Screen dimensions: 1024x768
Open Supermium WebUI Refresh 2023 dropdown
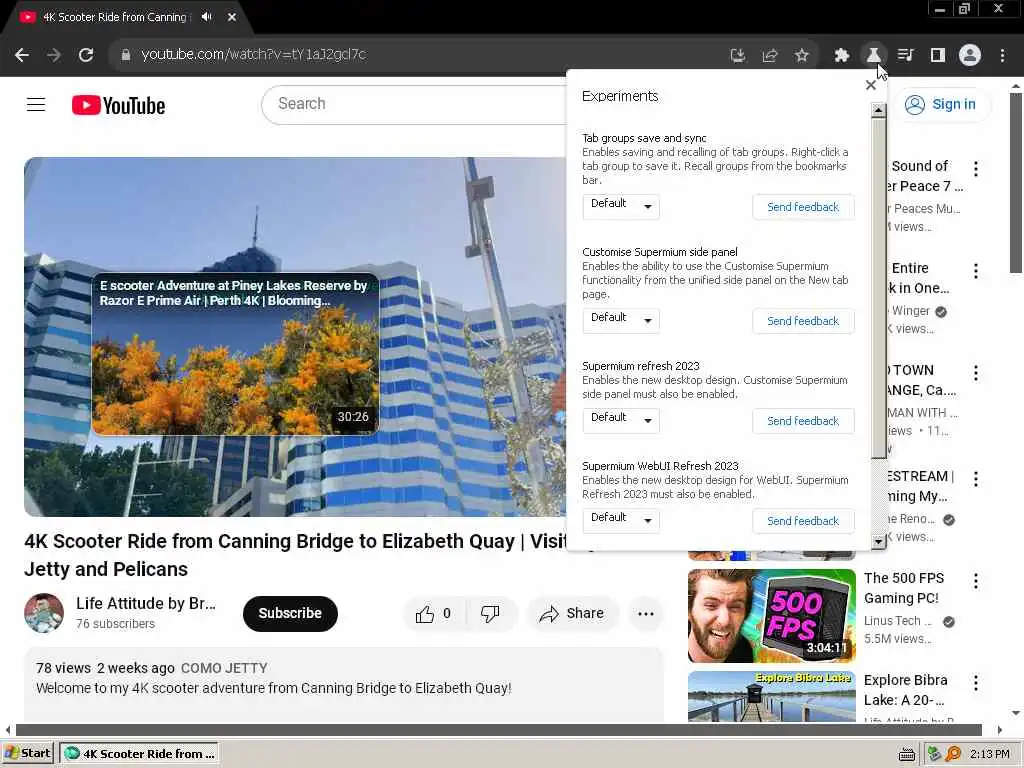(621, 520)
